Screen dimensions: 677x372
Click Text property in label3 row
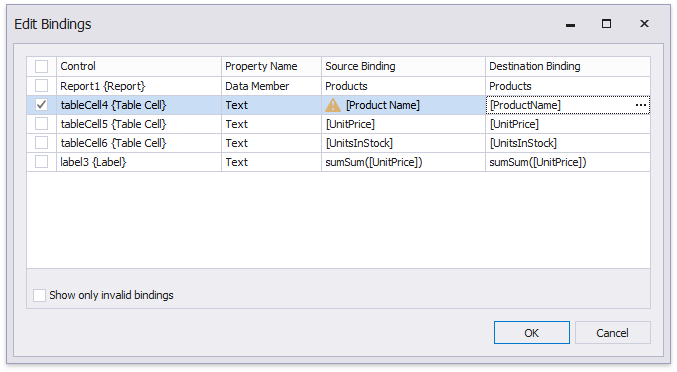[x=271, y=162]
